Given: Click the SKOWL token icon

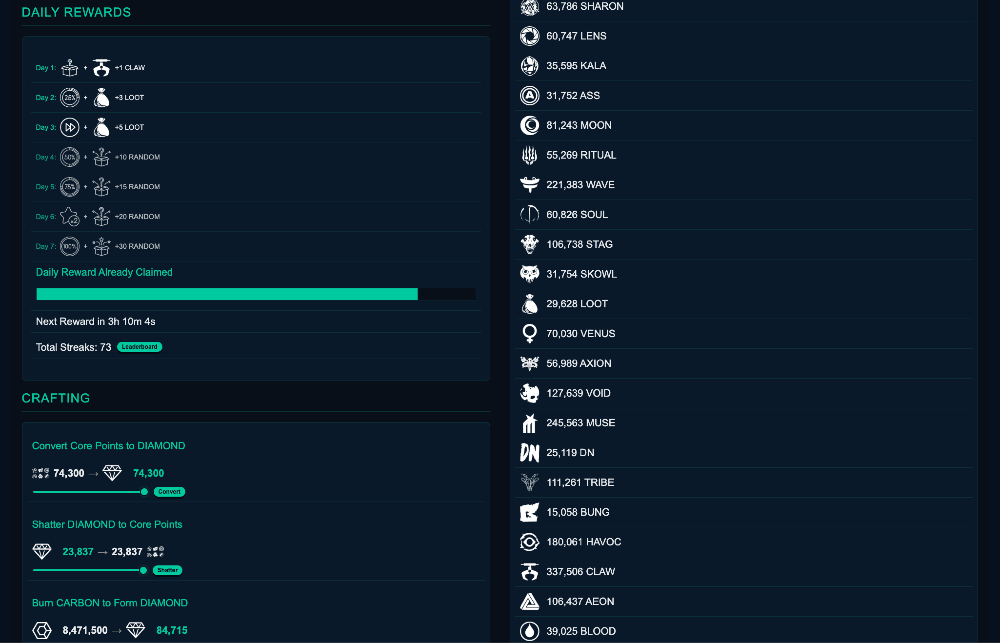Looking at the screenshot, I should (x=529, y=274).
